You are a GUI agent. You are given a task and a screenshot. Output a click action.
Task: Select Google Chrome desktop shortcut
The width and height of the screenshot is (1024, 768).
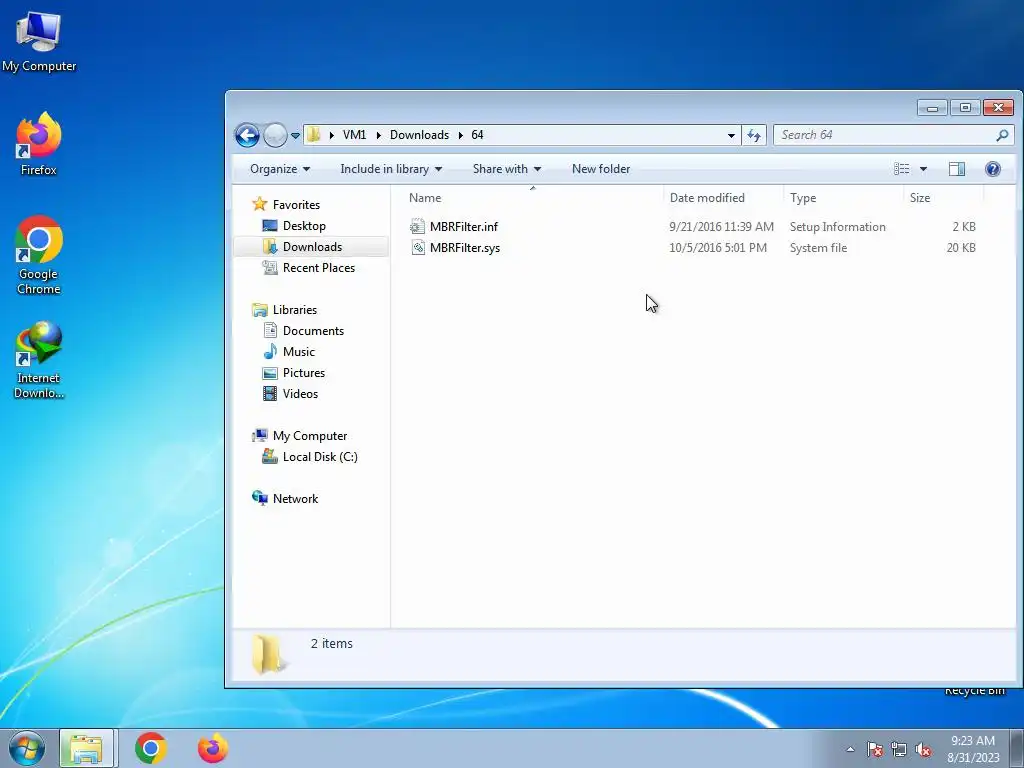pyautogui.click(x=39, y=255)
